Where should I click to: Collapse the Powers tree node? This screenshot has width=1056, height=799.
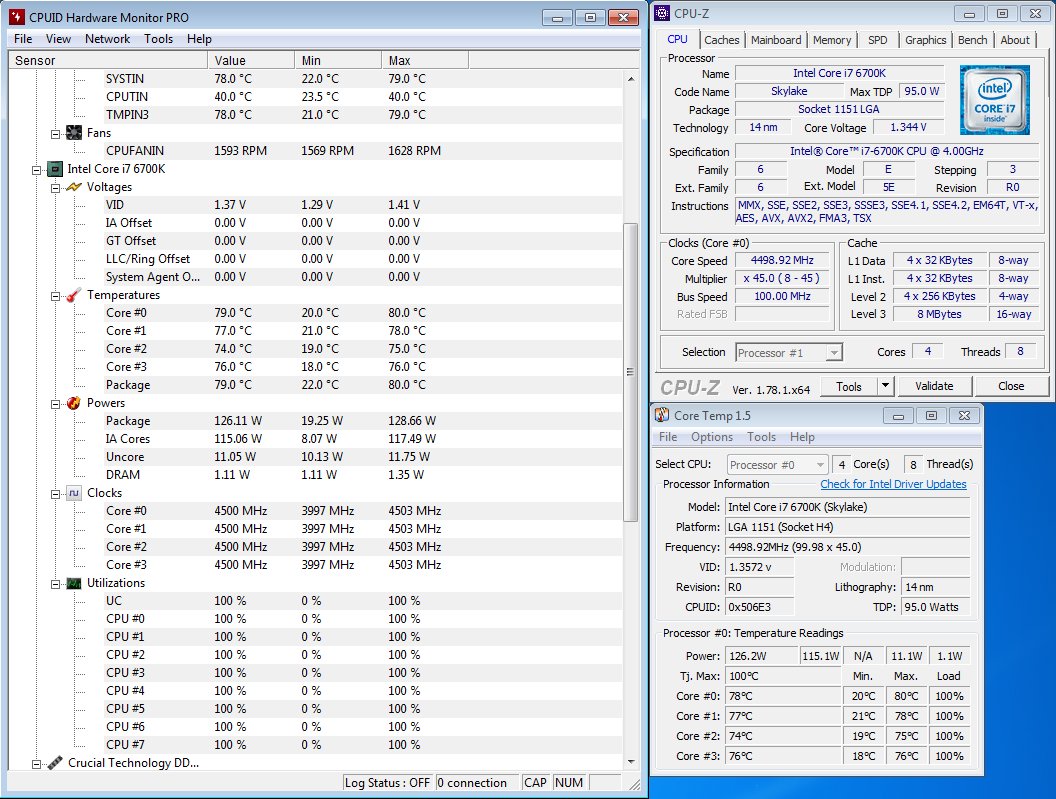56,404
